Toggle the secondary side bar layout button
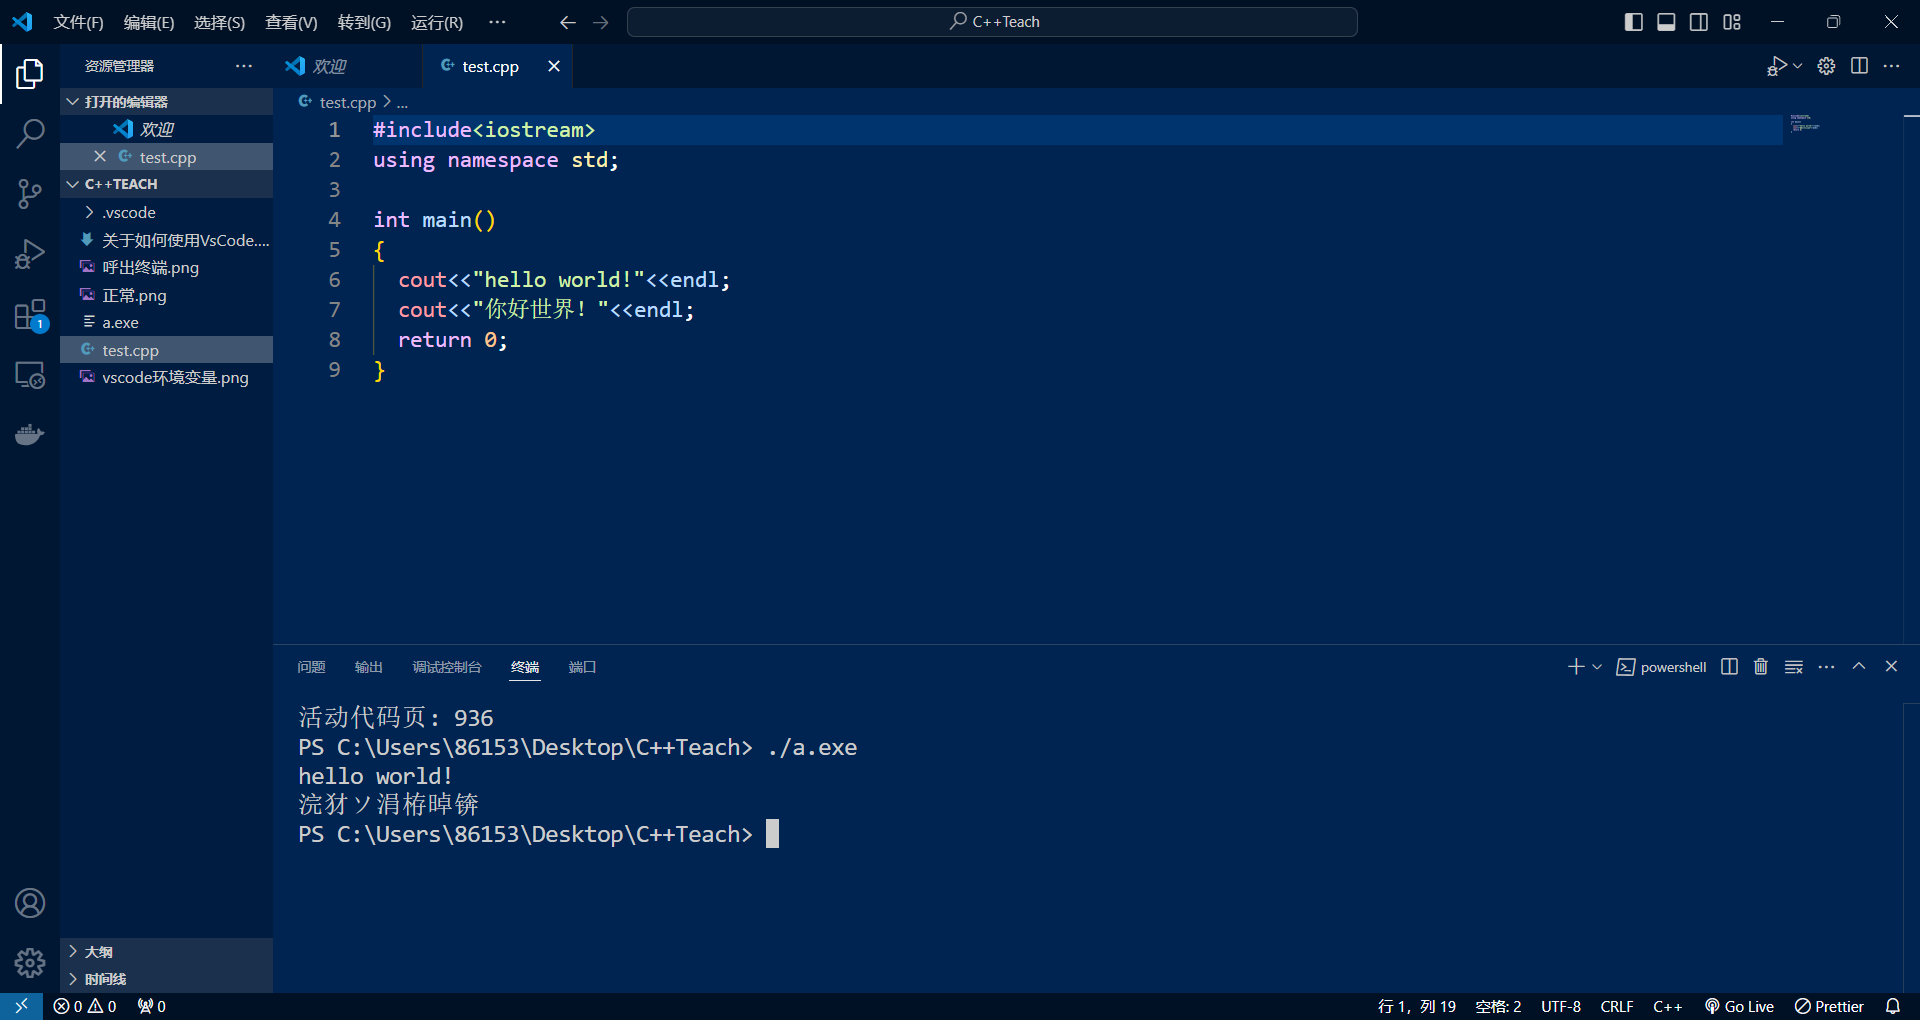Screen dimensions: 1920x1020 pyautogui.click(x=1699, y=22)
